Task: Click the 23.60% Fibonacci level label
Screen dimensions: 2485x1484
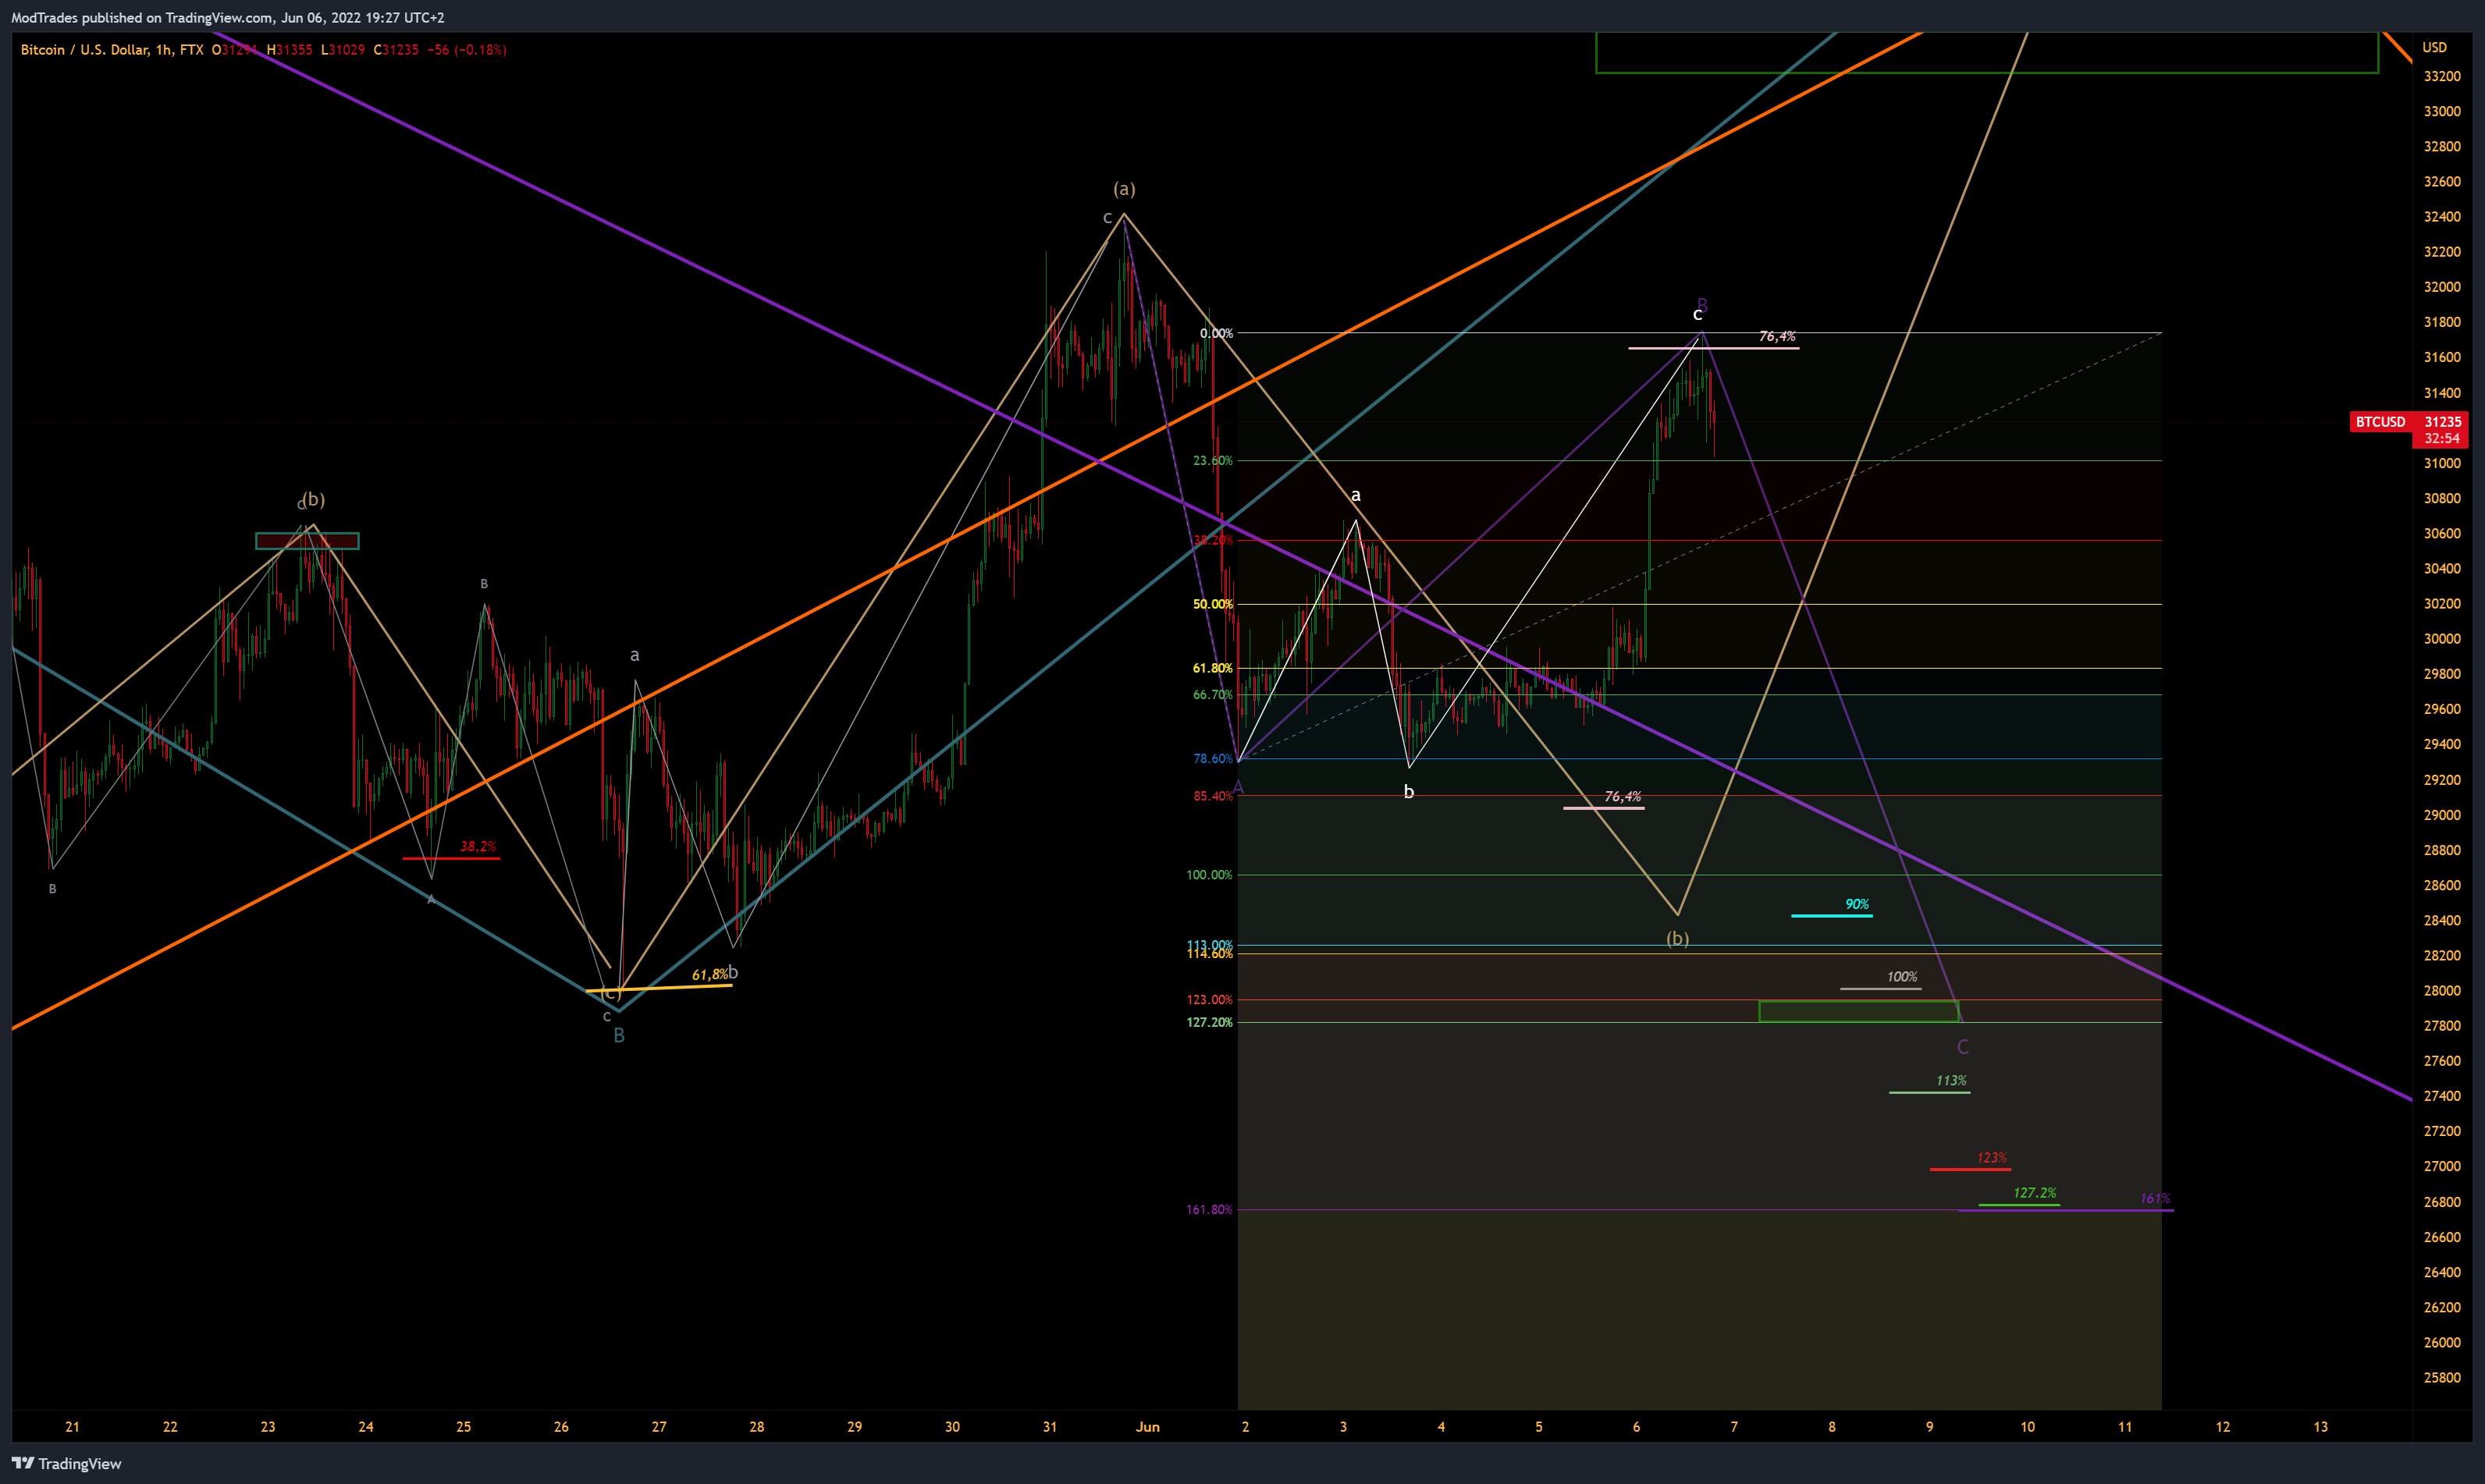Action: 1213,461
